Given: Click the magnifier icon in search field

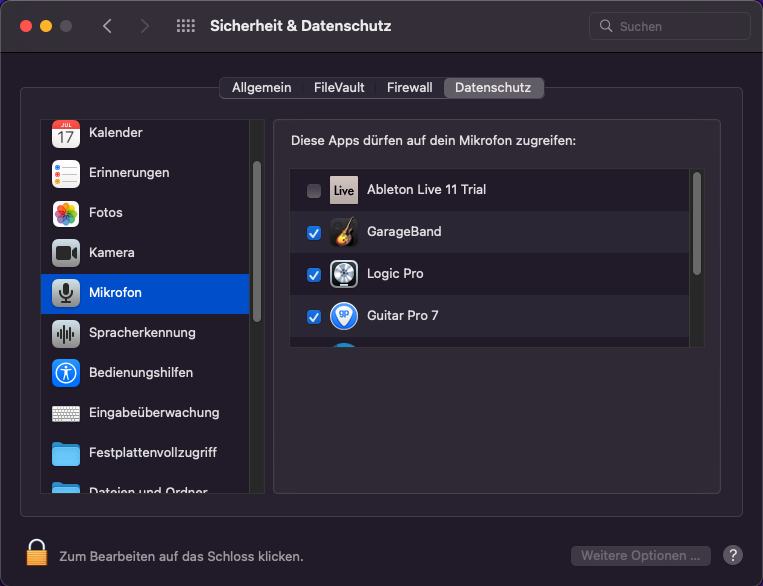Looking at the screenshot, I should tap(606, 26).
